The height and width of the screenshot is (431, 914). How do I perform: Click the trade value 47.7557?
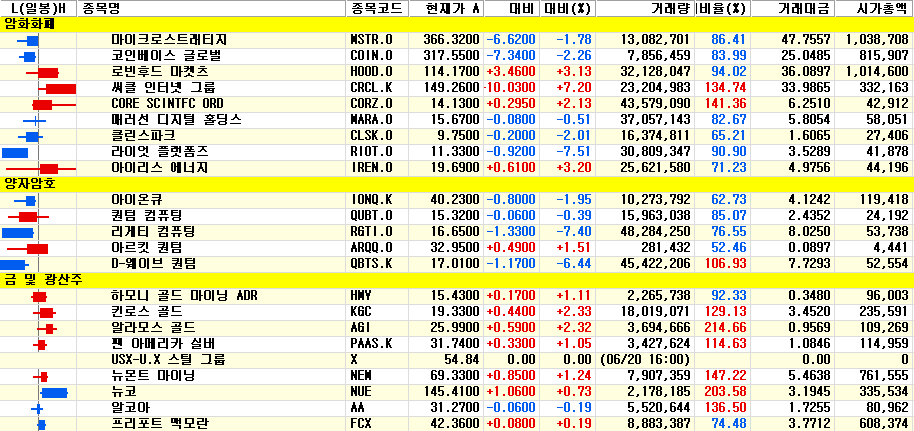click(x=806, y=40)
